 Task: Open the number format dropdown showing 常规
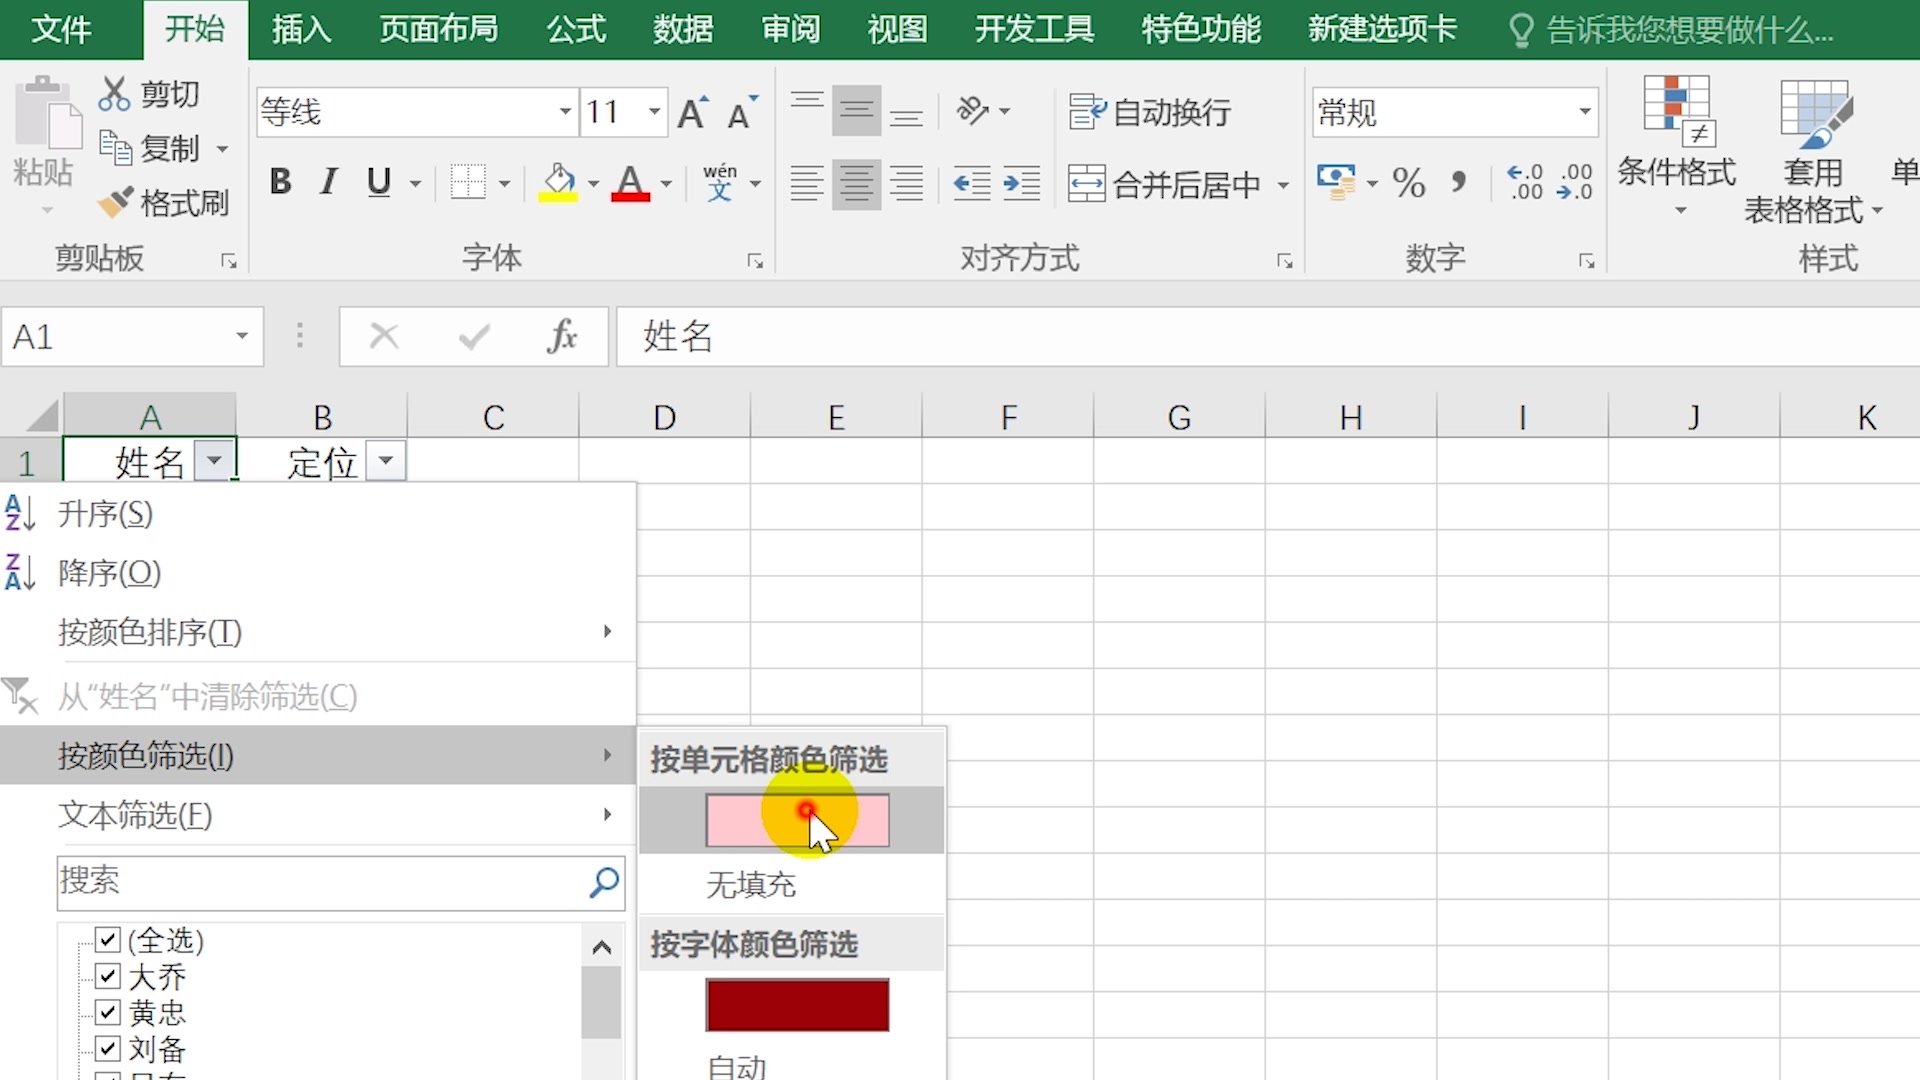coord(1584,112)
